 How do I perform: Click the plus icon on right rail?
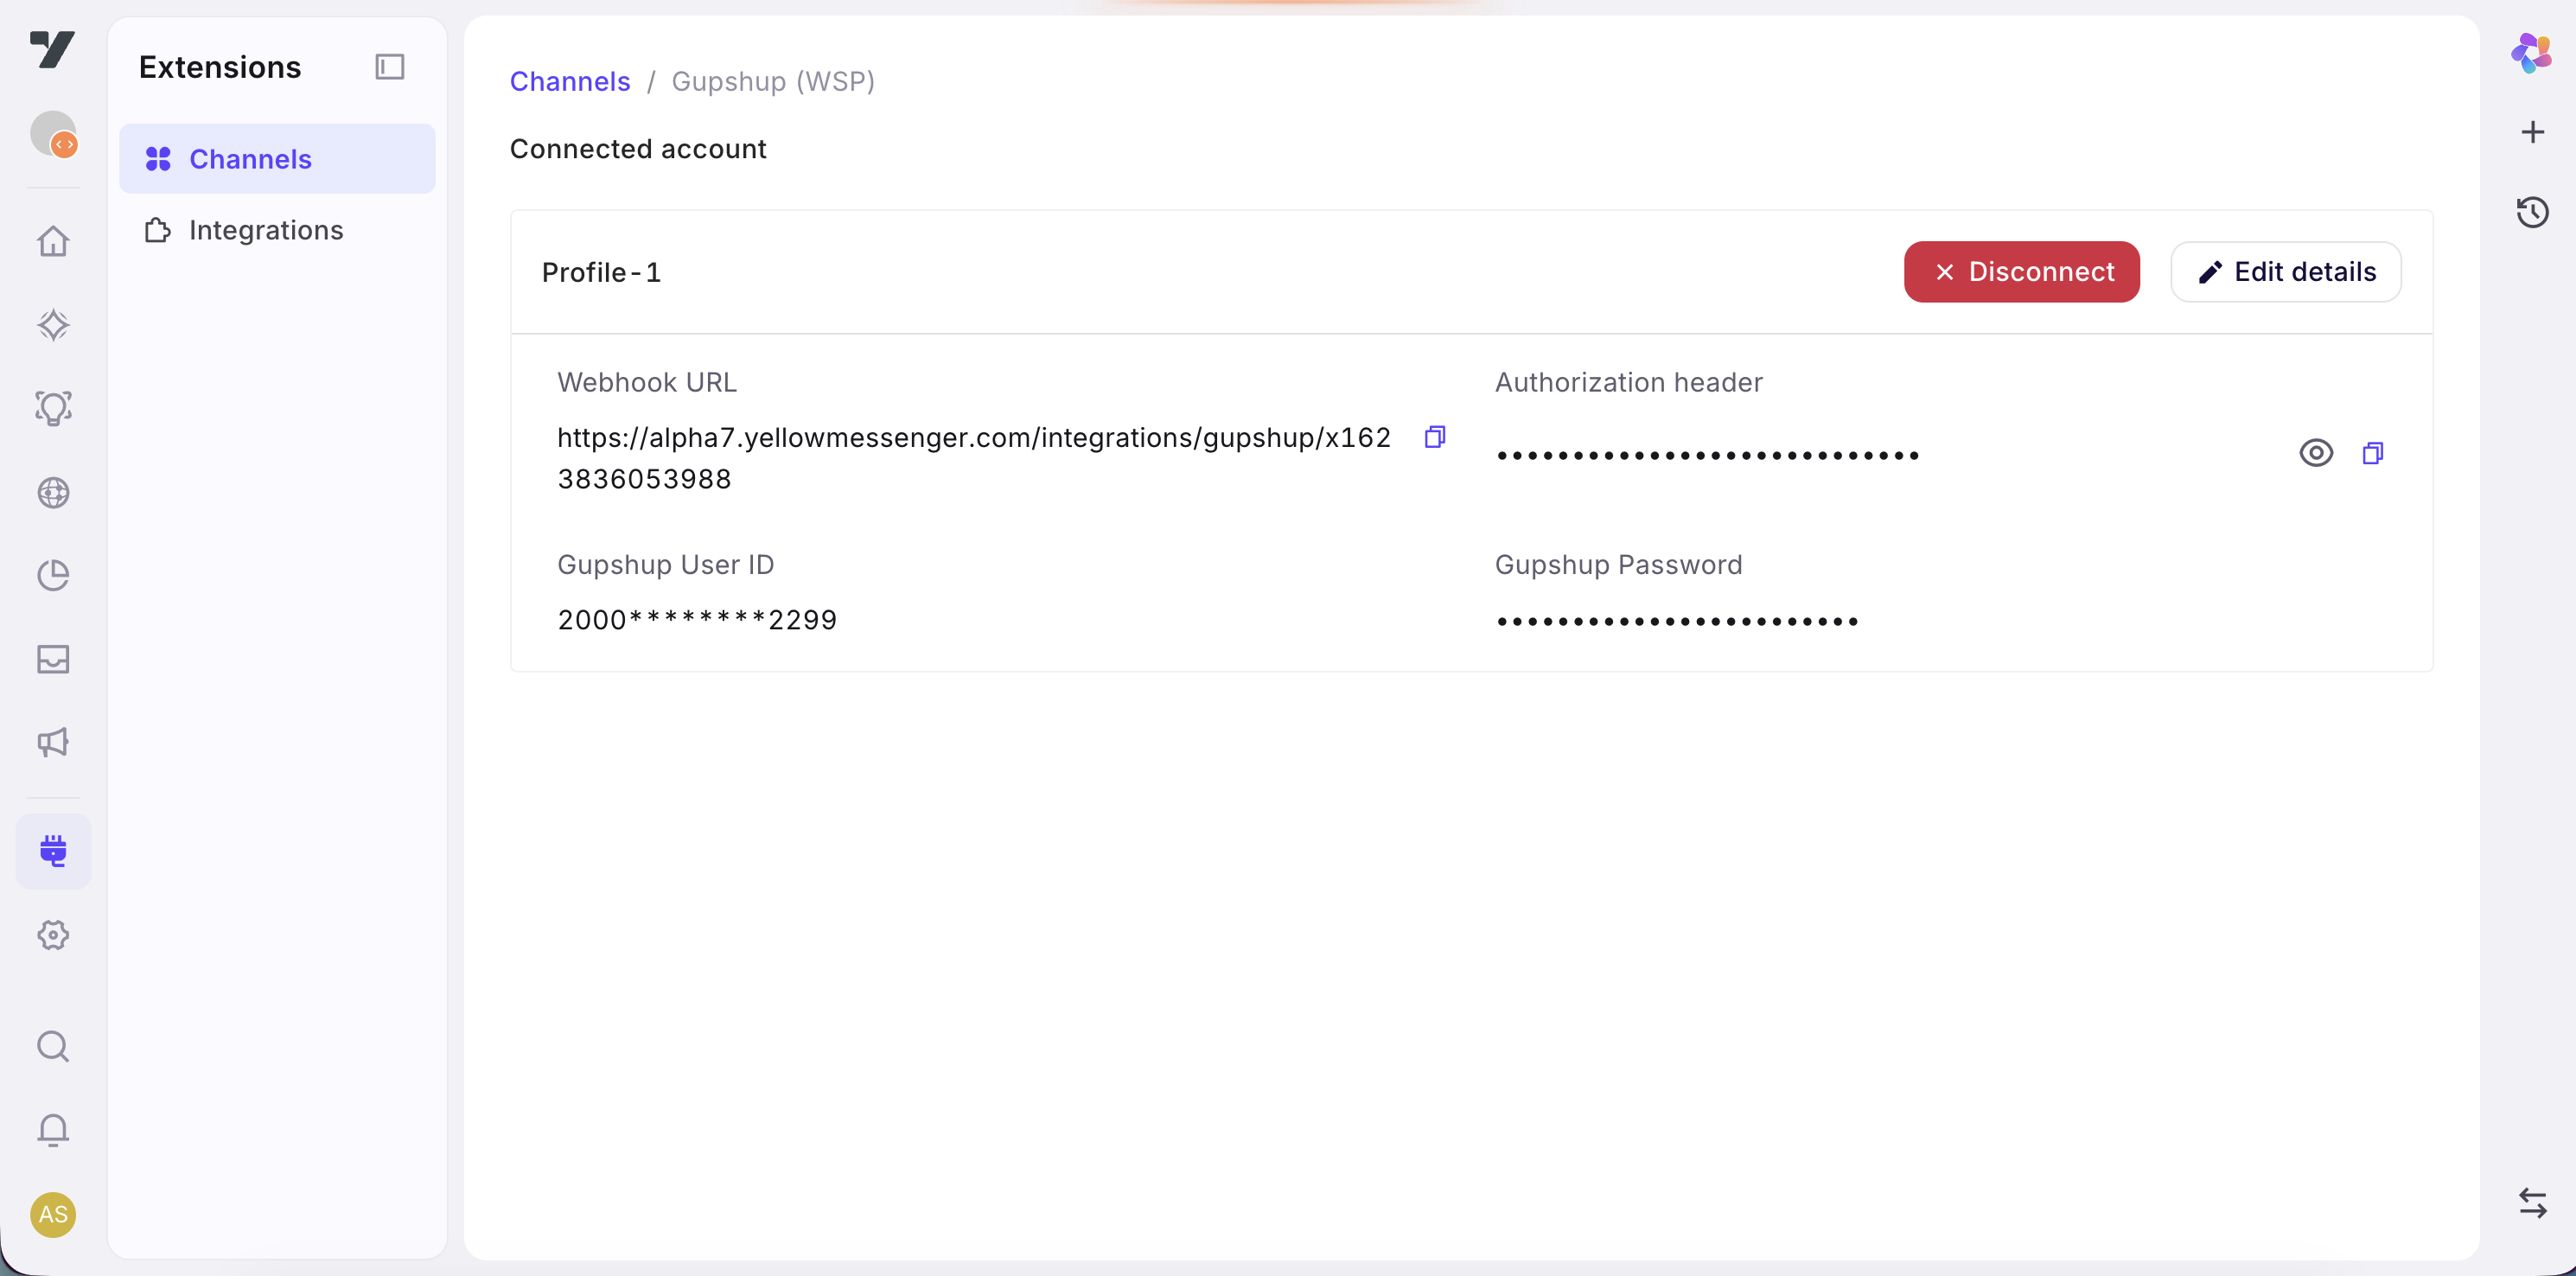point(2532,132)
